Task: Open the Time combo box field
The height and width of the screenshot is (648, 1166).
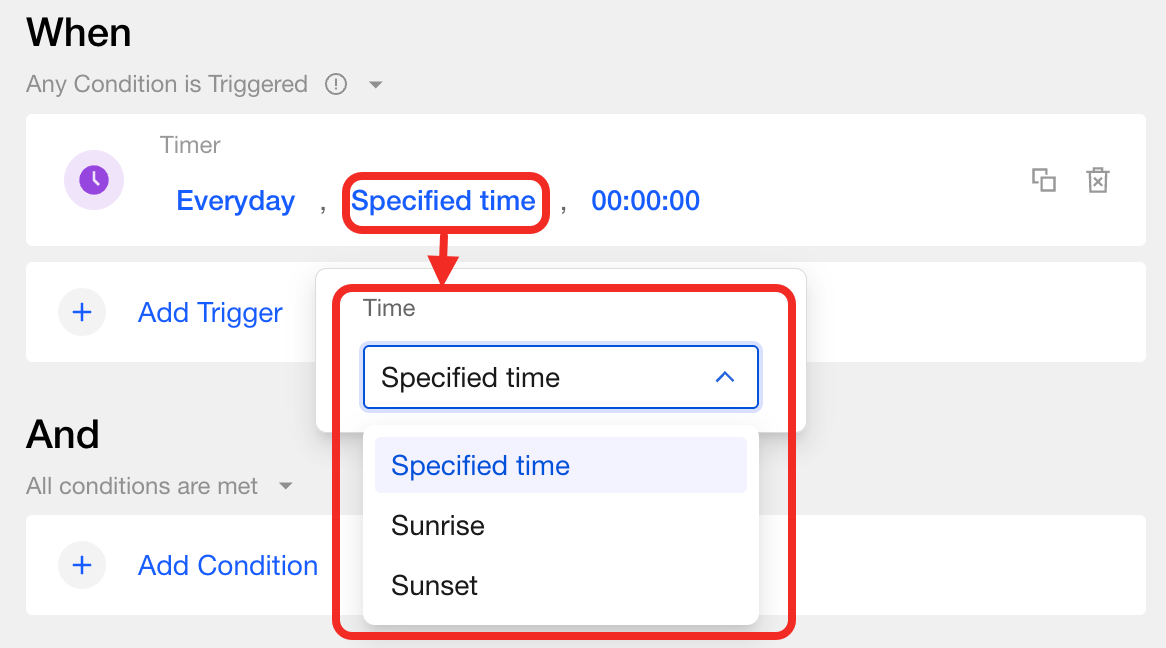Action: click(540, 378)
